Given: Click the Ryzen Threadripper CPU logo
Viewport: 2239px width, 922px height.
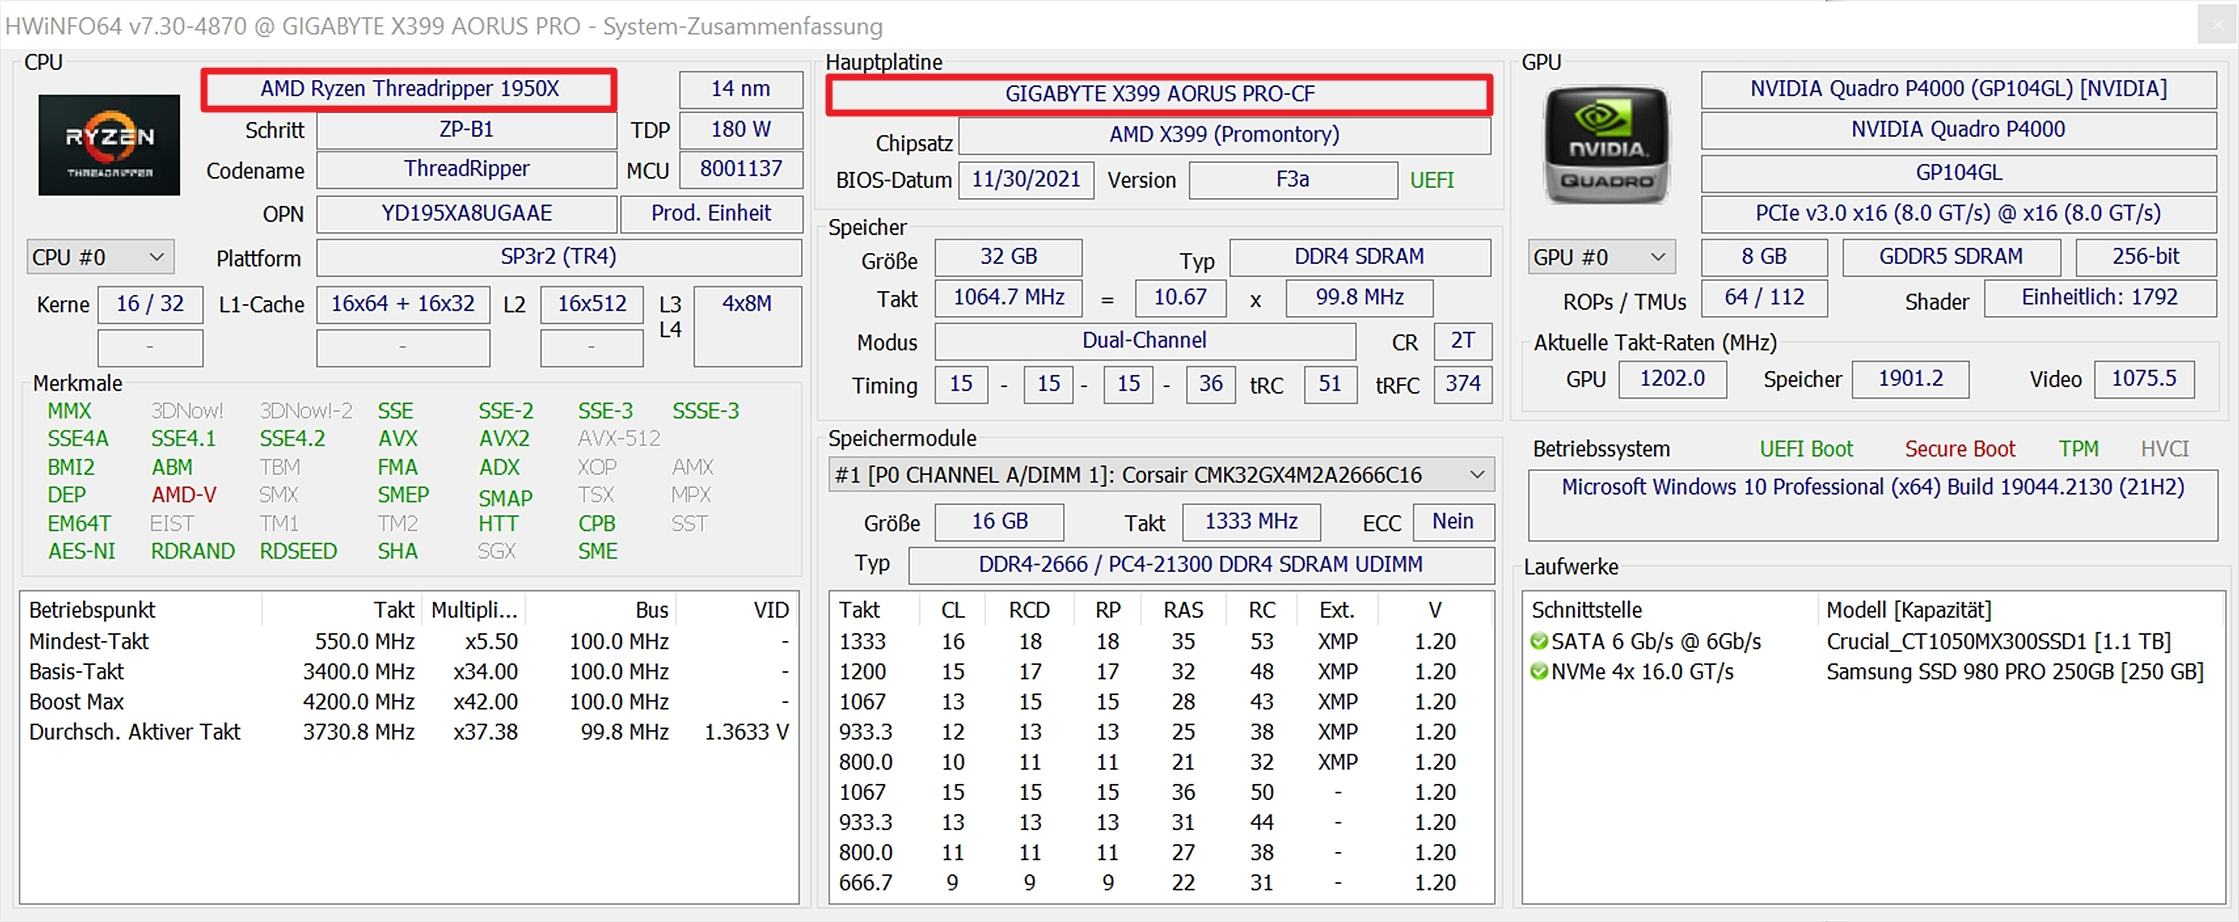Looking at the screenshot, I should (x=109, y=145).
